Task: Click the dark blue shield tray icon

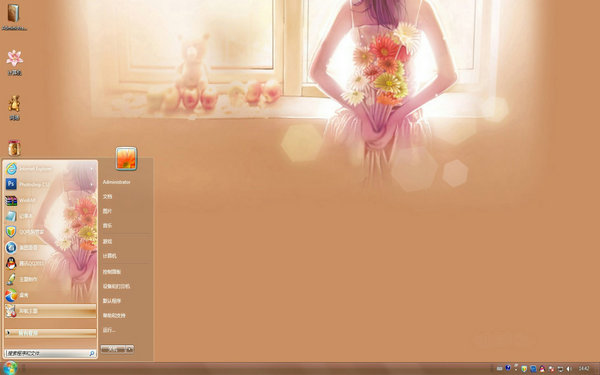Action: (508, 368)
